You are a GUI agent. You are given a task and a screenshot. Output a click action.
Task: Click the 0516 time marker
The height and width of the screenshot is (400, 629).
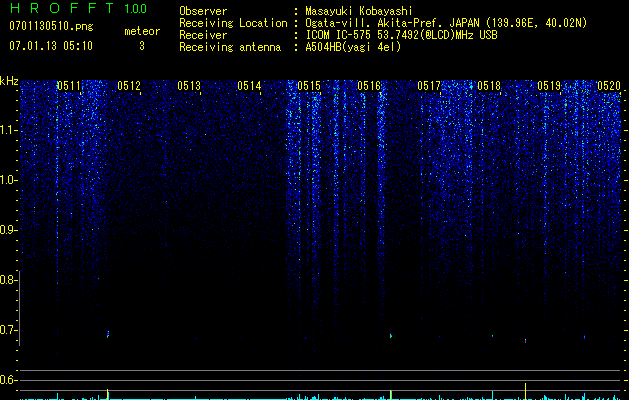[369, 86]
